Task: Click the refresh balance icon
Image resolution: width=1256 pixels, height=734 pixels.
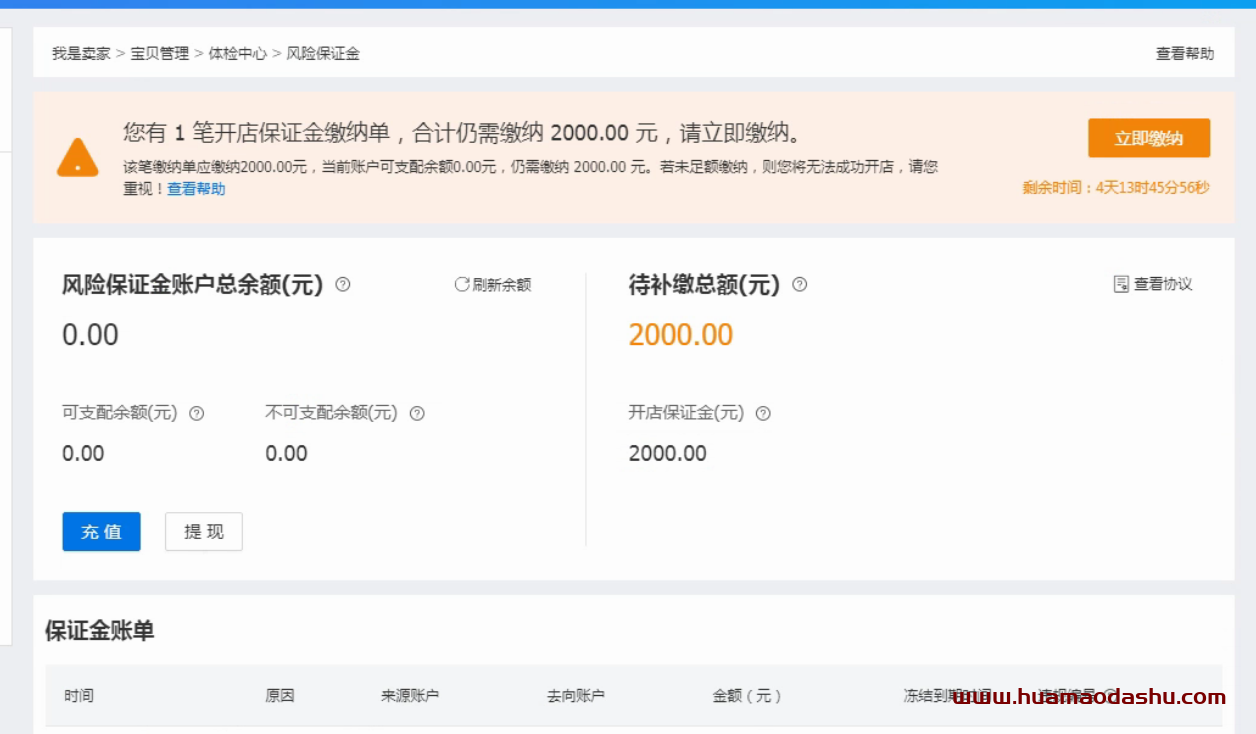Action: pos(461,285)
